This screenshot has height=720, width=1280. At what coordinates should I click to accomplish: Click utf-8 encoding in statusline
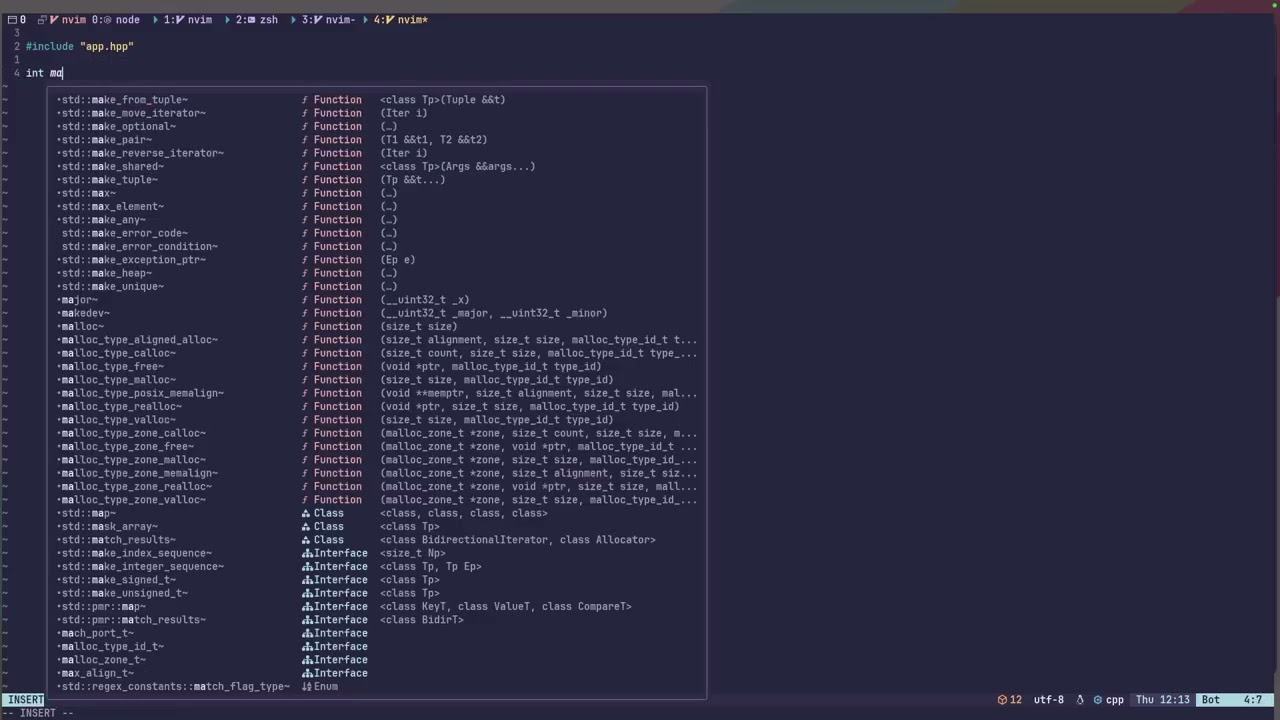(1049, 700)
